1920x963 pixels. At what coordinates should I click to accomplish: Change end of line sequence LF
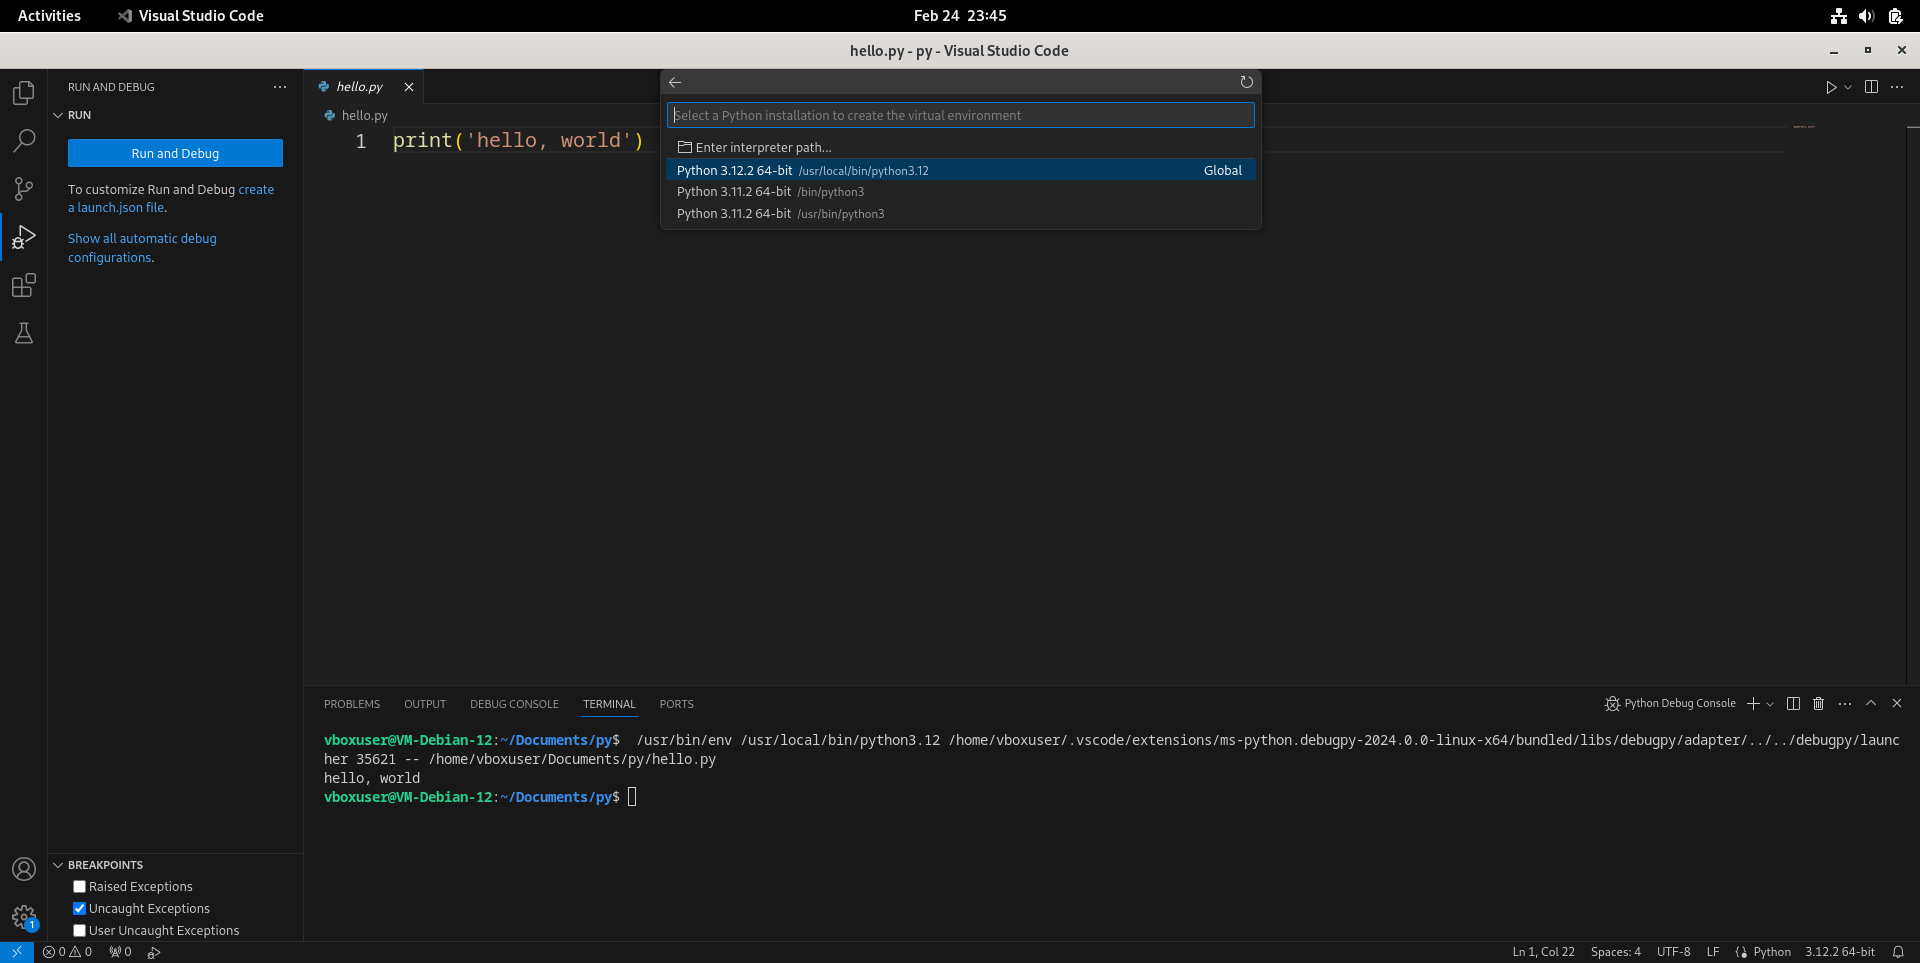(x=1713, y=952)
